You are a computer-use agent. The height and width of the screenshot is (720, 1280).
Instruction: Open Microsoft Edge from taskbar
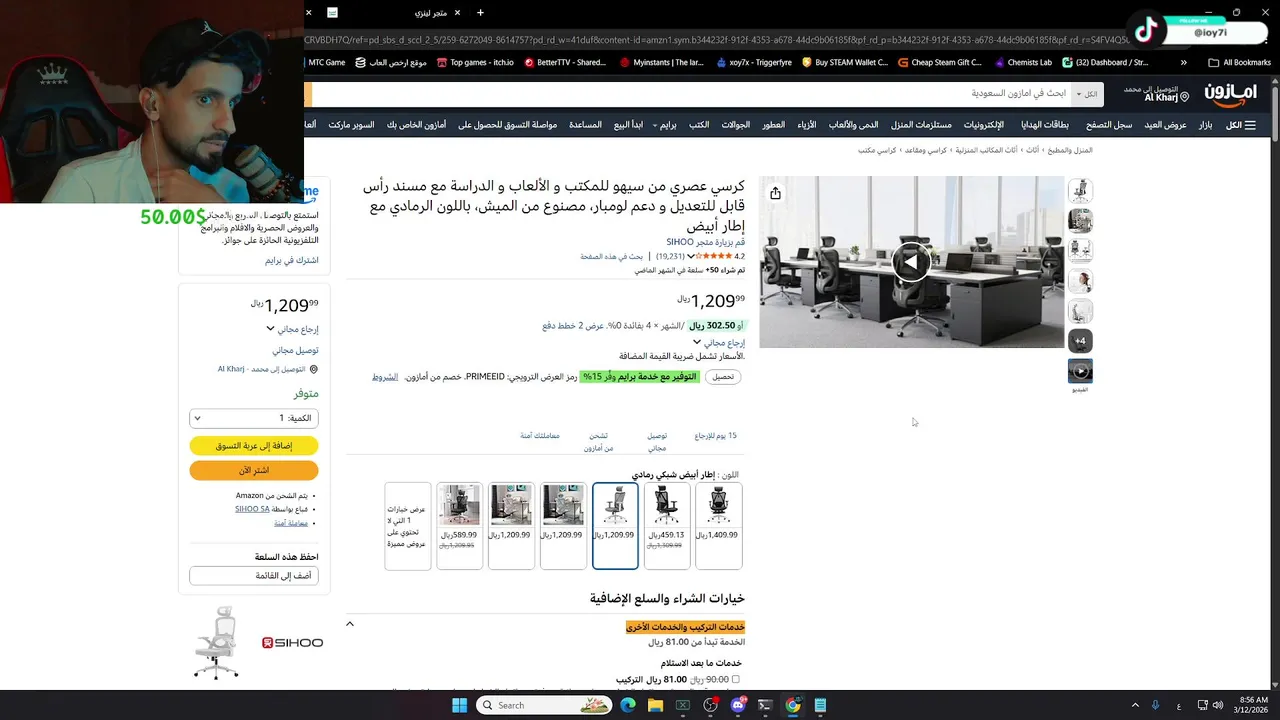[x=628, y=705]
